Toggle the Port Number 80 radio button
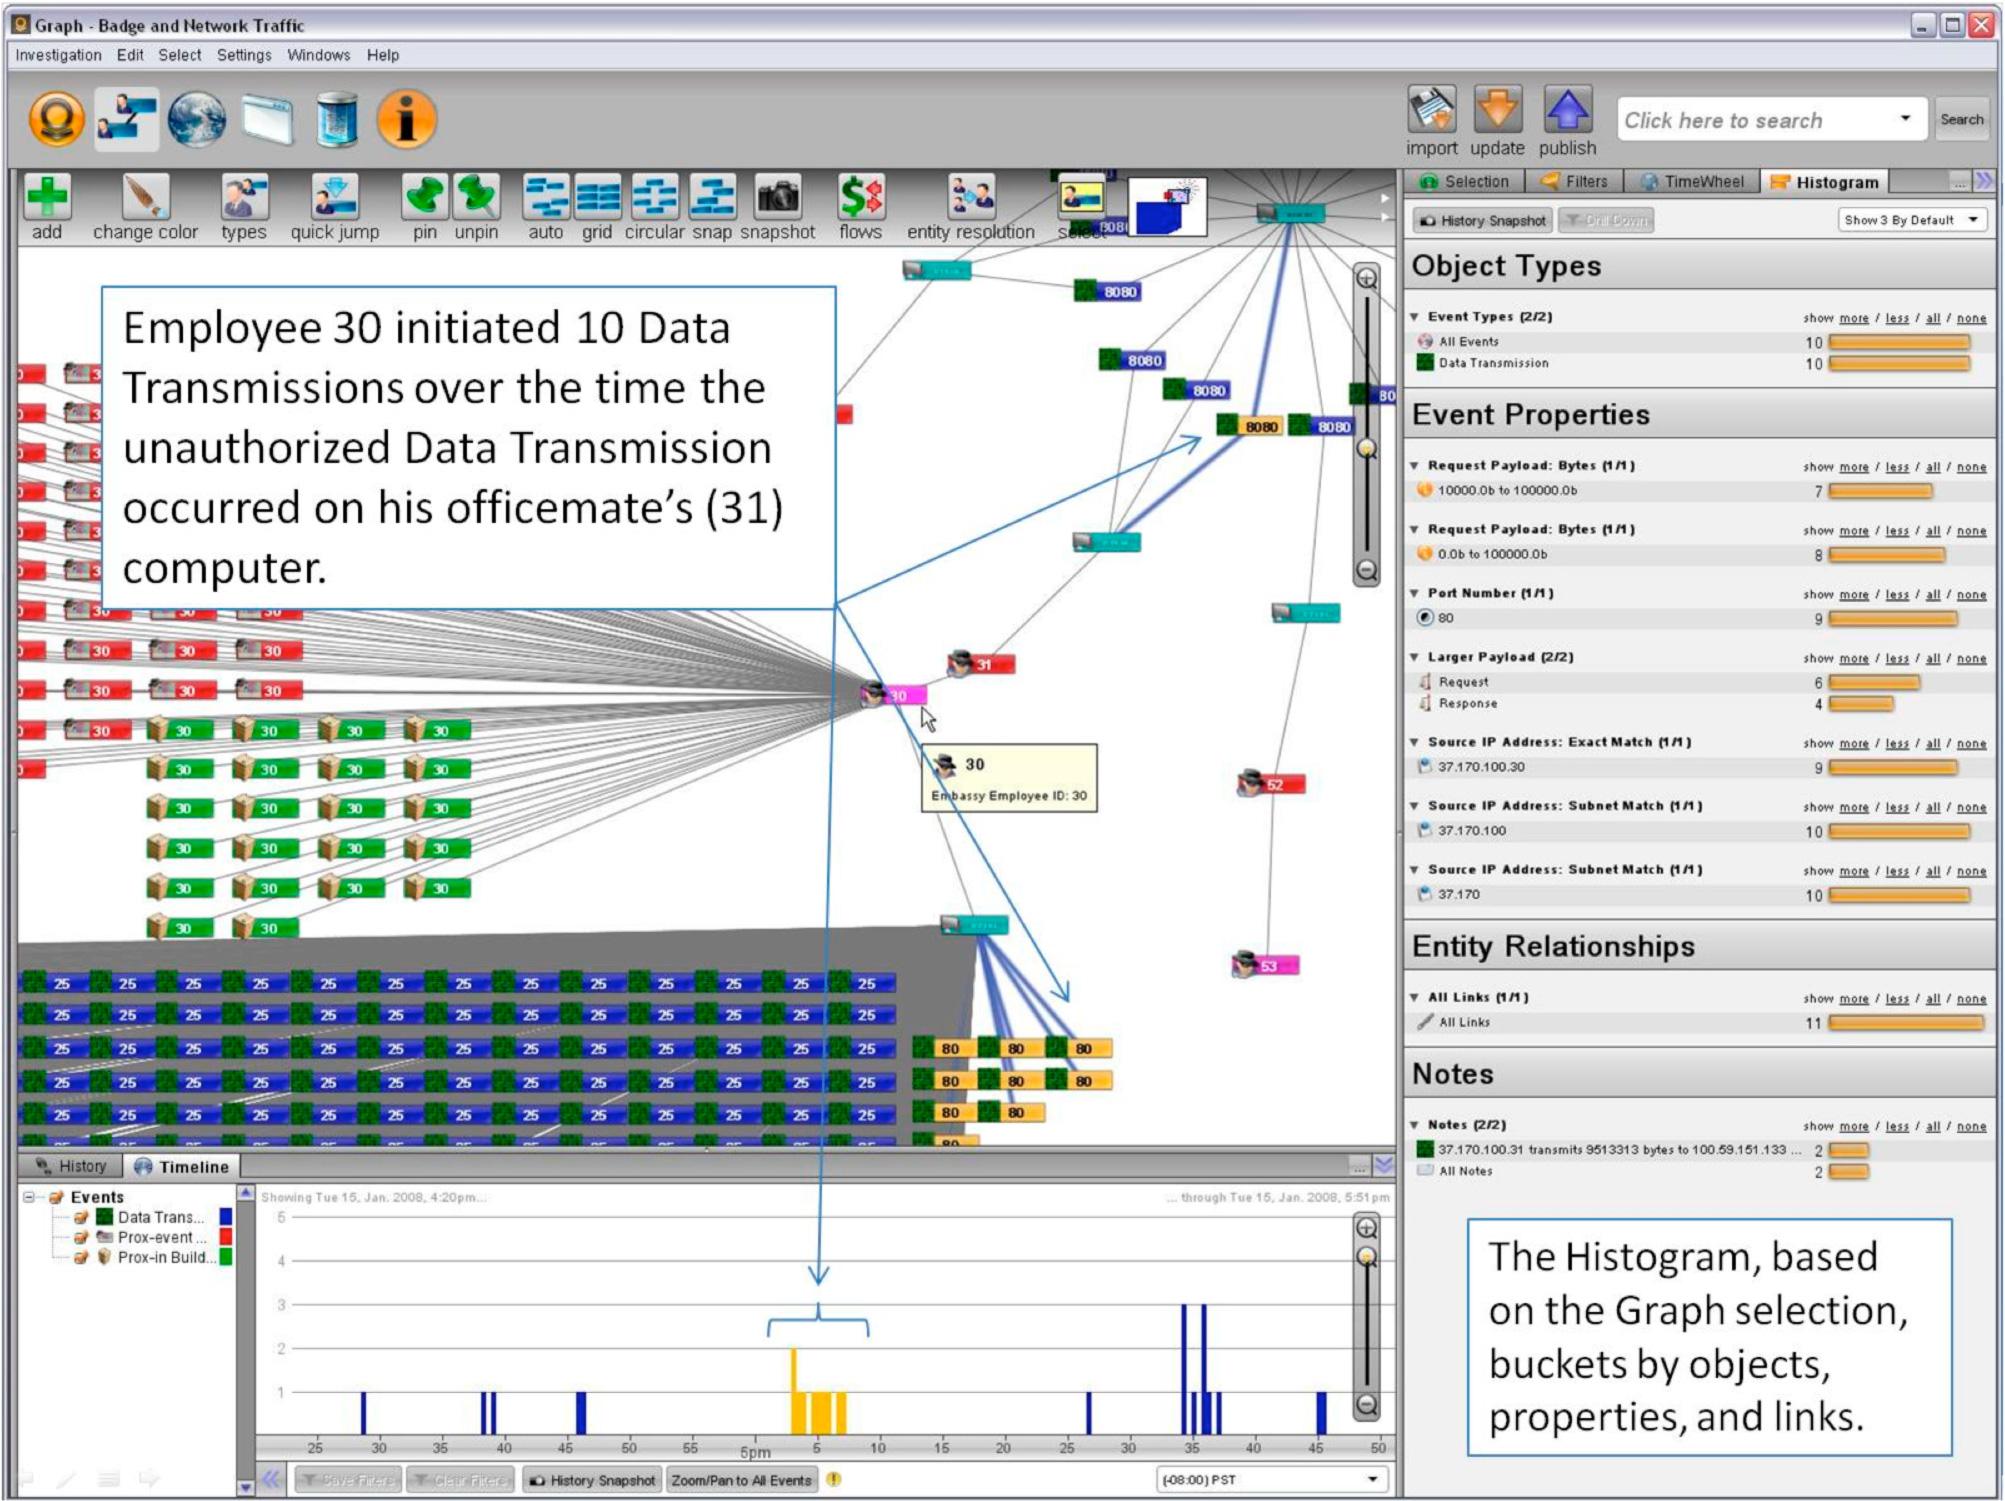The width and height of the screenshot is (2005, 1501). (x=1425, y=618)
